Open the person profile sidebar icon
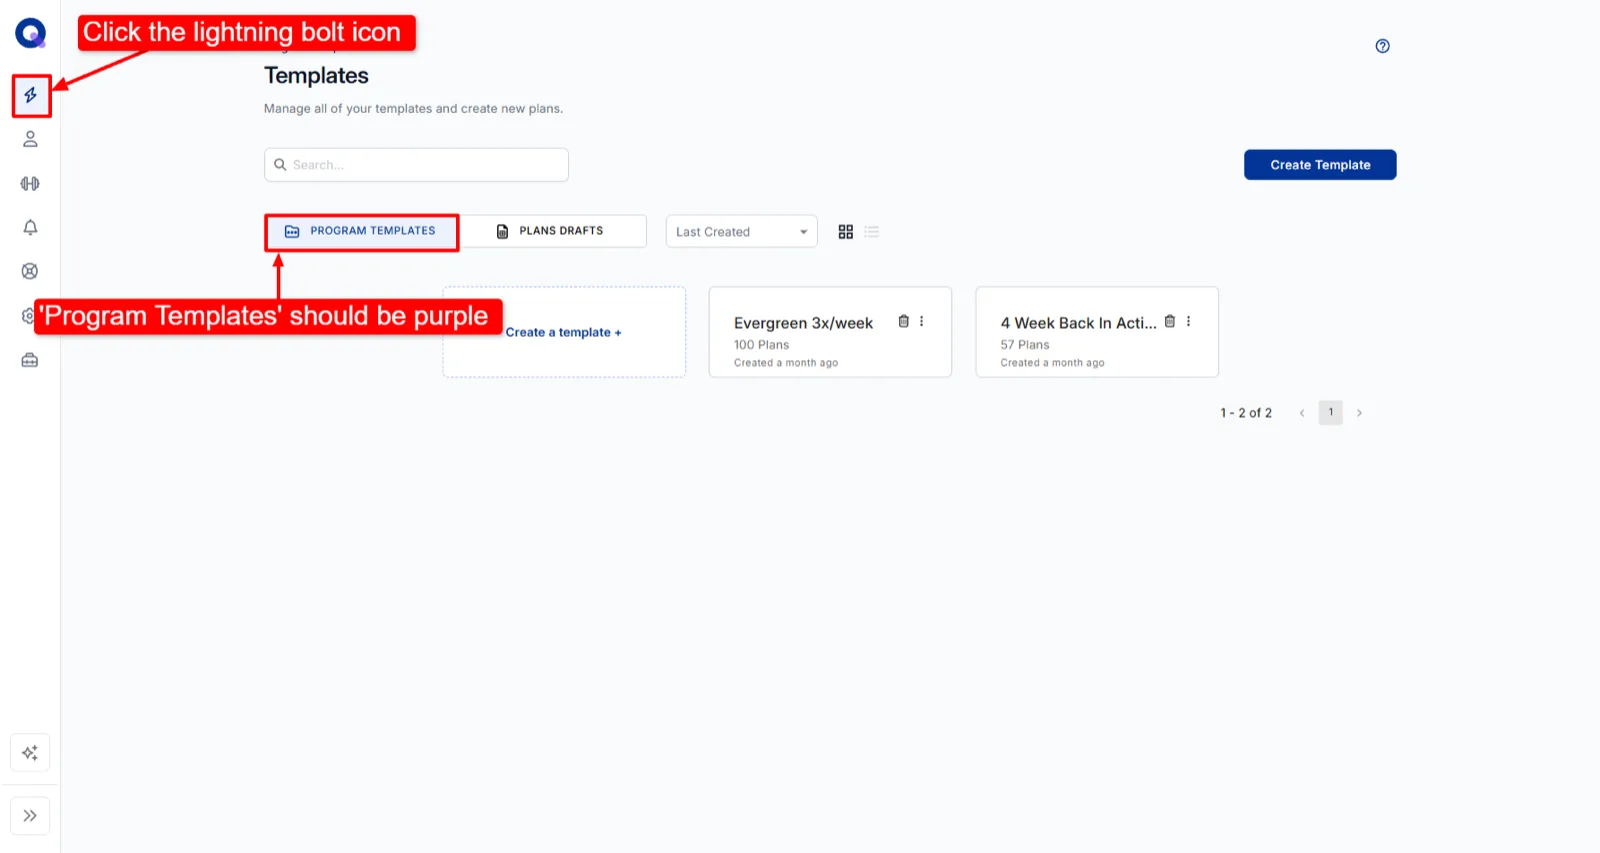The height and width of the screenshot is (853, 1600). click(30, 139)
